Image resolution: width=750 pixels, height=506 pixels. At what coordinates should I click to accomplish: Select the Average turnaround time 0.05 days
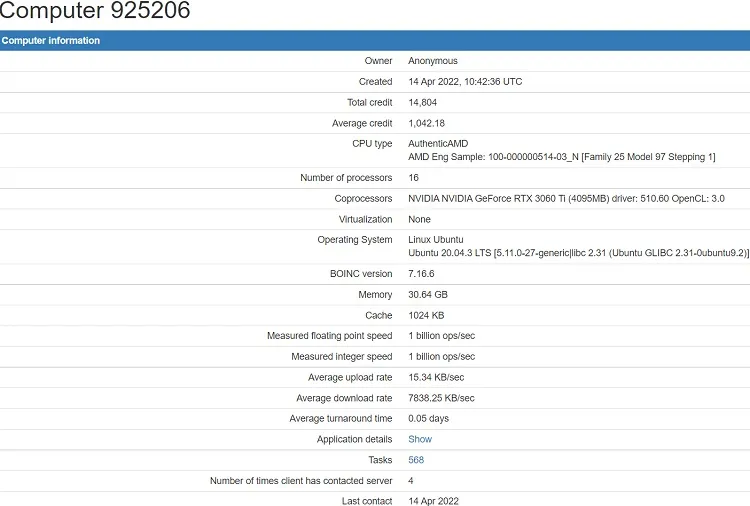click(x=428, y=418)
